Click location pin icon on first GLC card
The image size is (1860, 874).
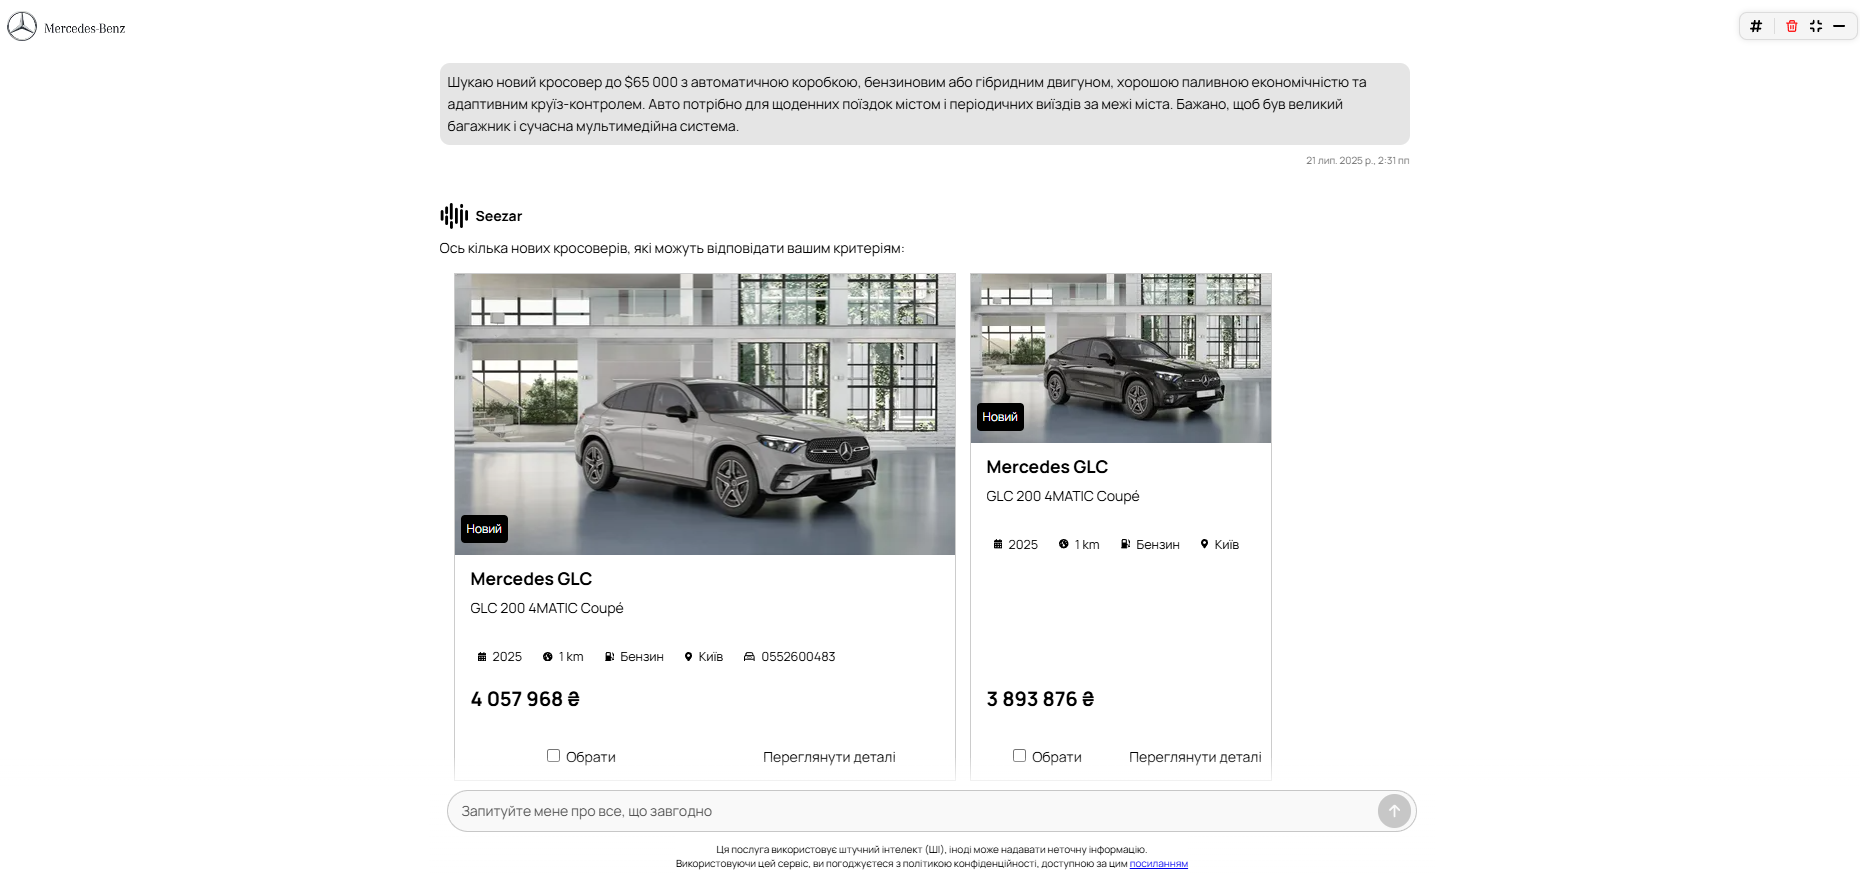click(688, 657)
